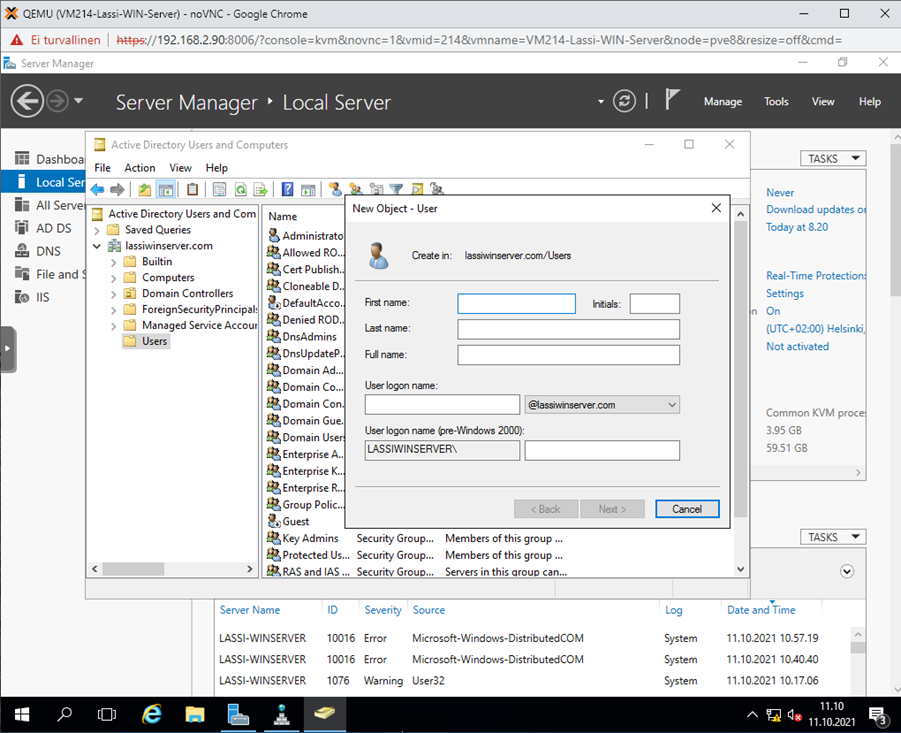Click the Forward arrow in ADUC toolbar

(x=117, y=190)
